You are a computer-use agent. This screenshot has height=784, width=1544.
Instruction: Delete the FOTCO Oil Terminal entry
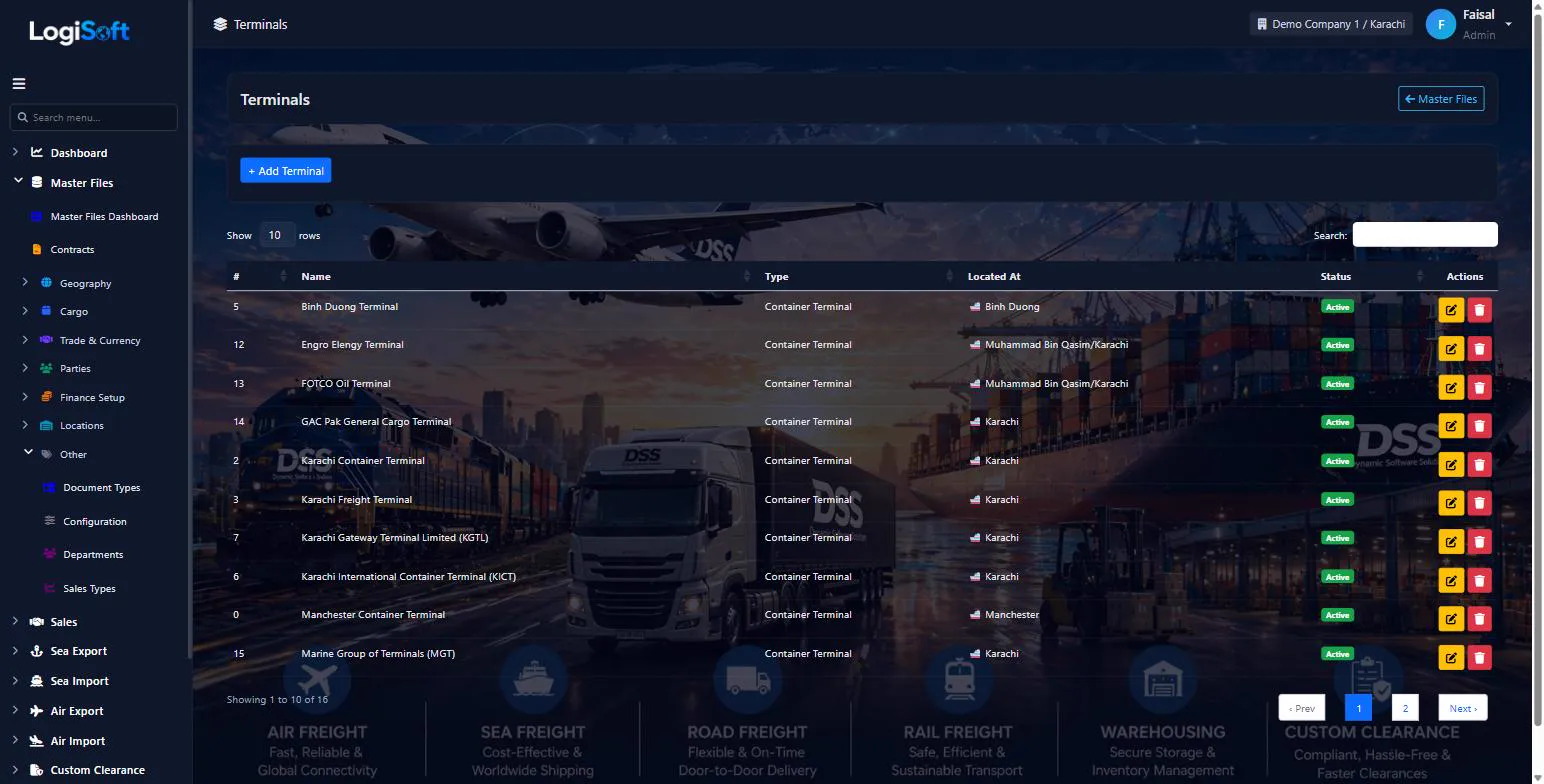click(1479, 387)
